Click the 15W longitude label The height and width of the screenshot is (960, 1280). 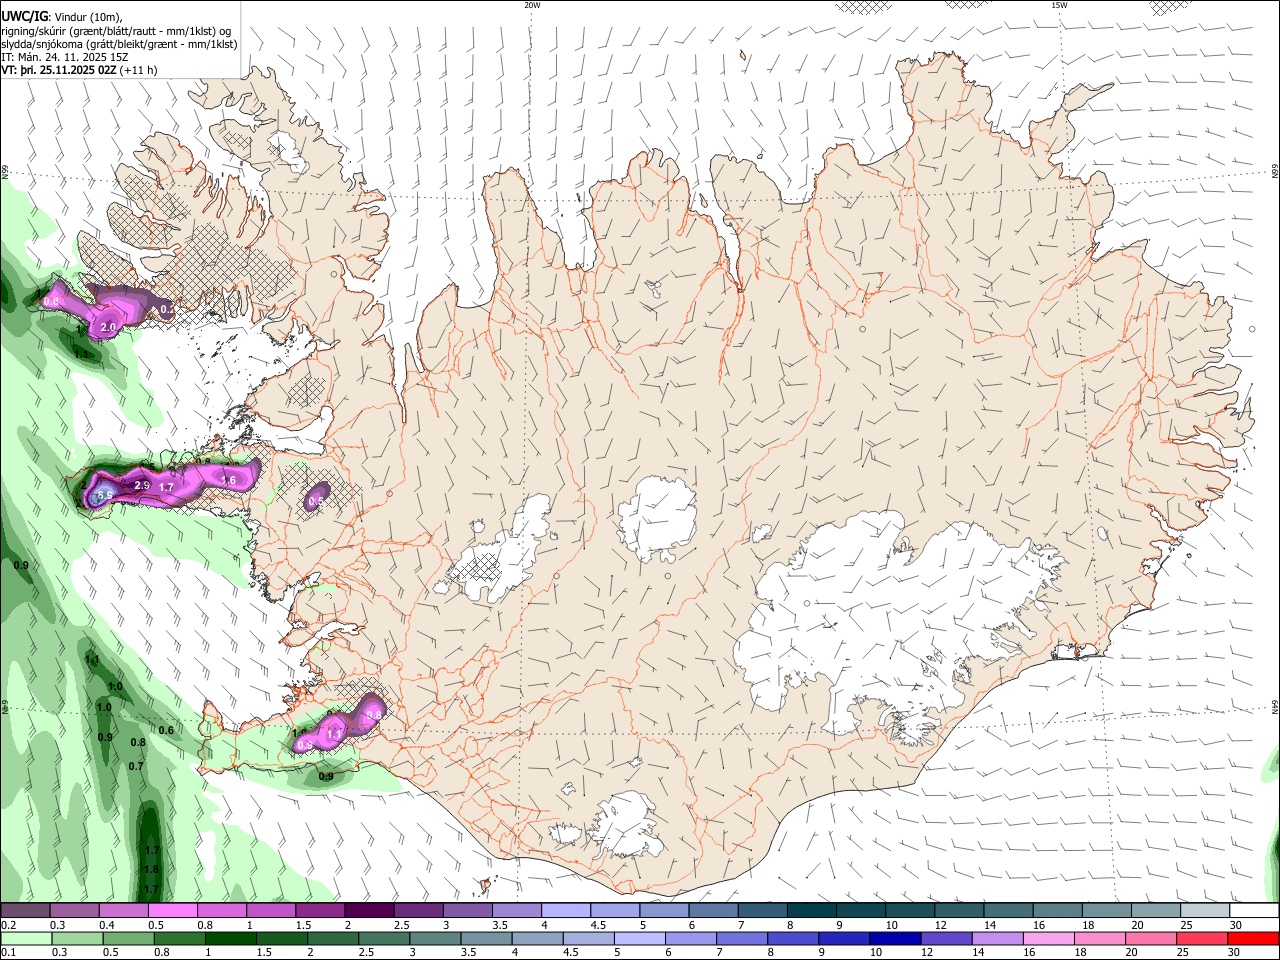[x=1059, y=5]
